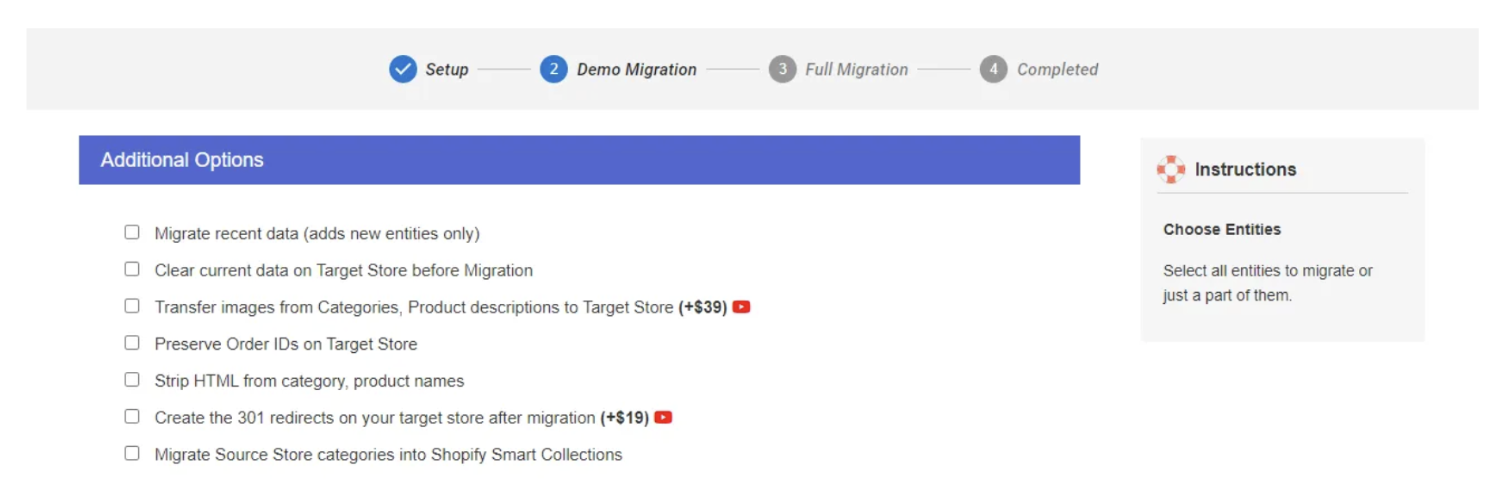Click the Full Migration step 3 circle
Image resolution: width=1498 pixels, height=500 pixels.
(782, 69)
